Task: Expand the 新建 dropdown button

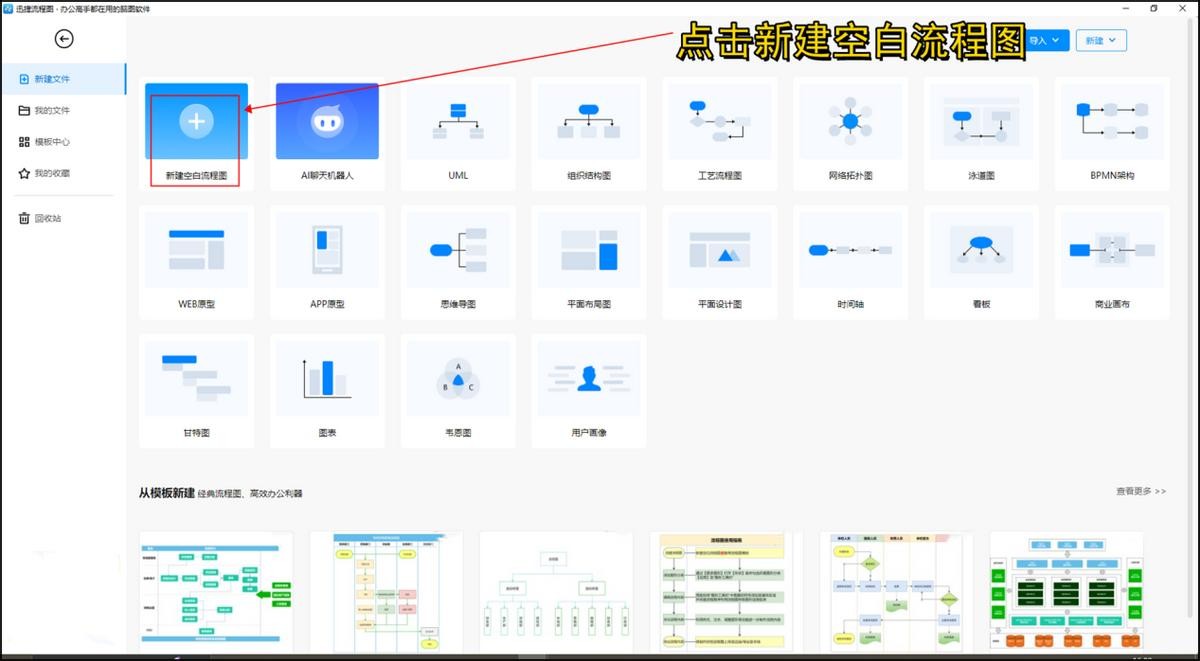Action: click(1101, 40)
